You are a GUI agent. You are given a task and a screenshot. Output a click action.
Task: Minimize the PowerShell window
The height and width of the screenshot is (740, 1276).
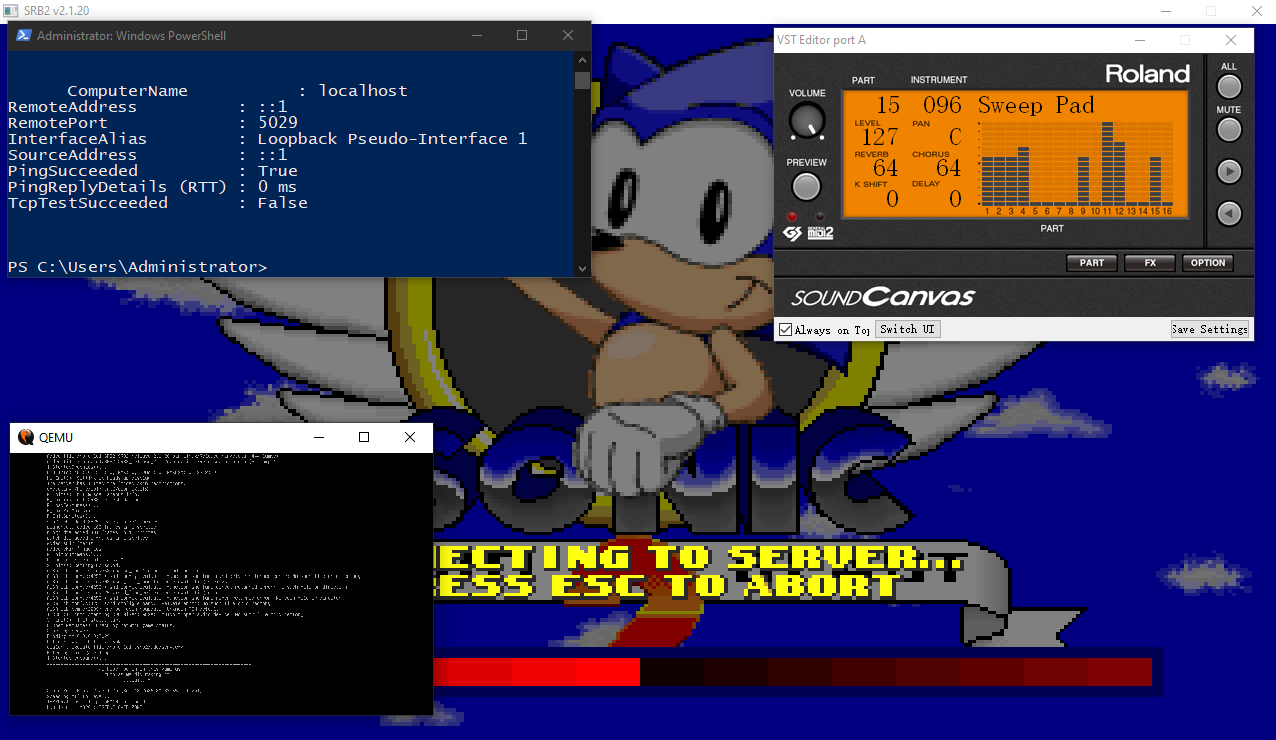pos(476,35)
